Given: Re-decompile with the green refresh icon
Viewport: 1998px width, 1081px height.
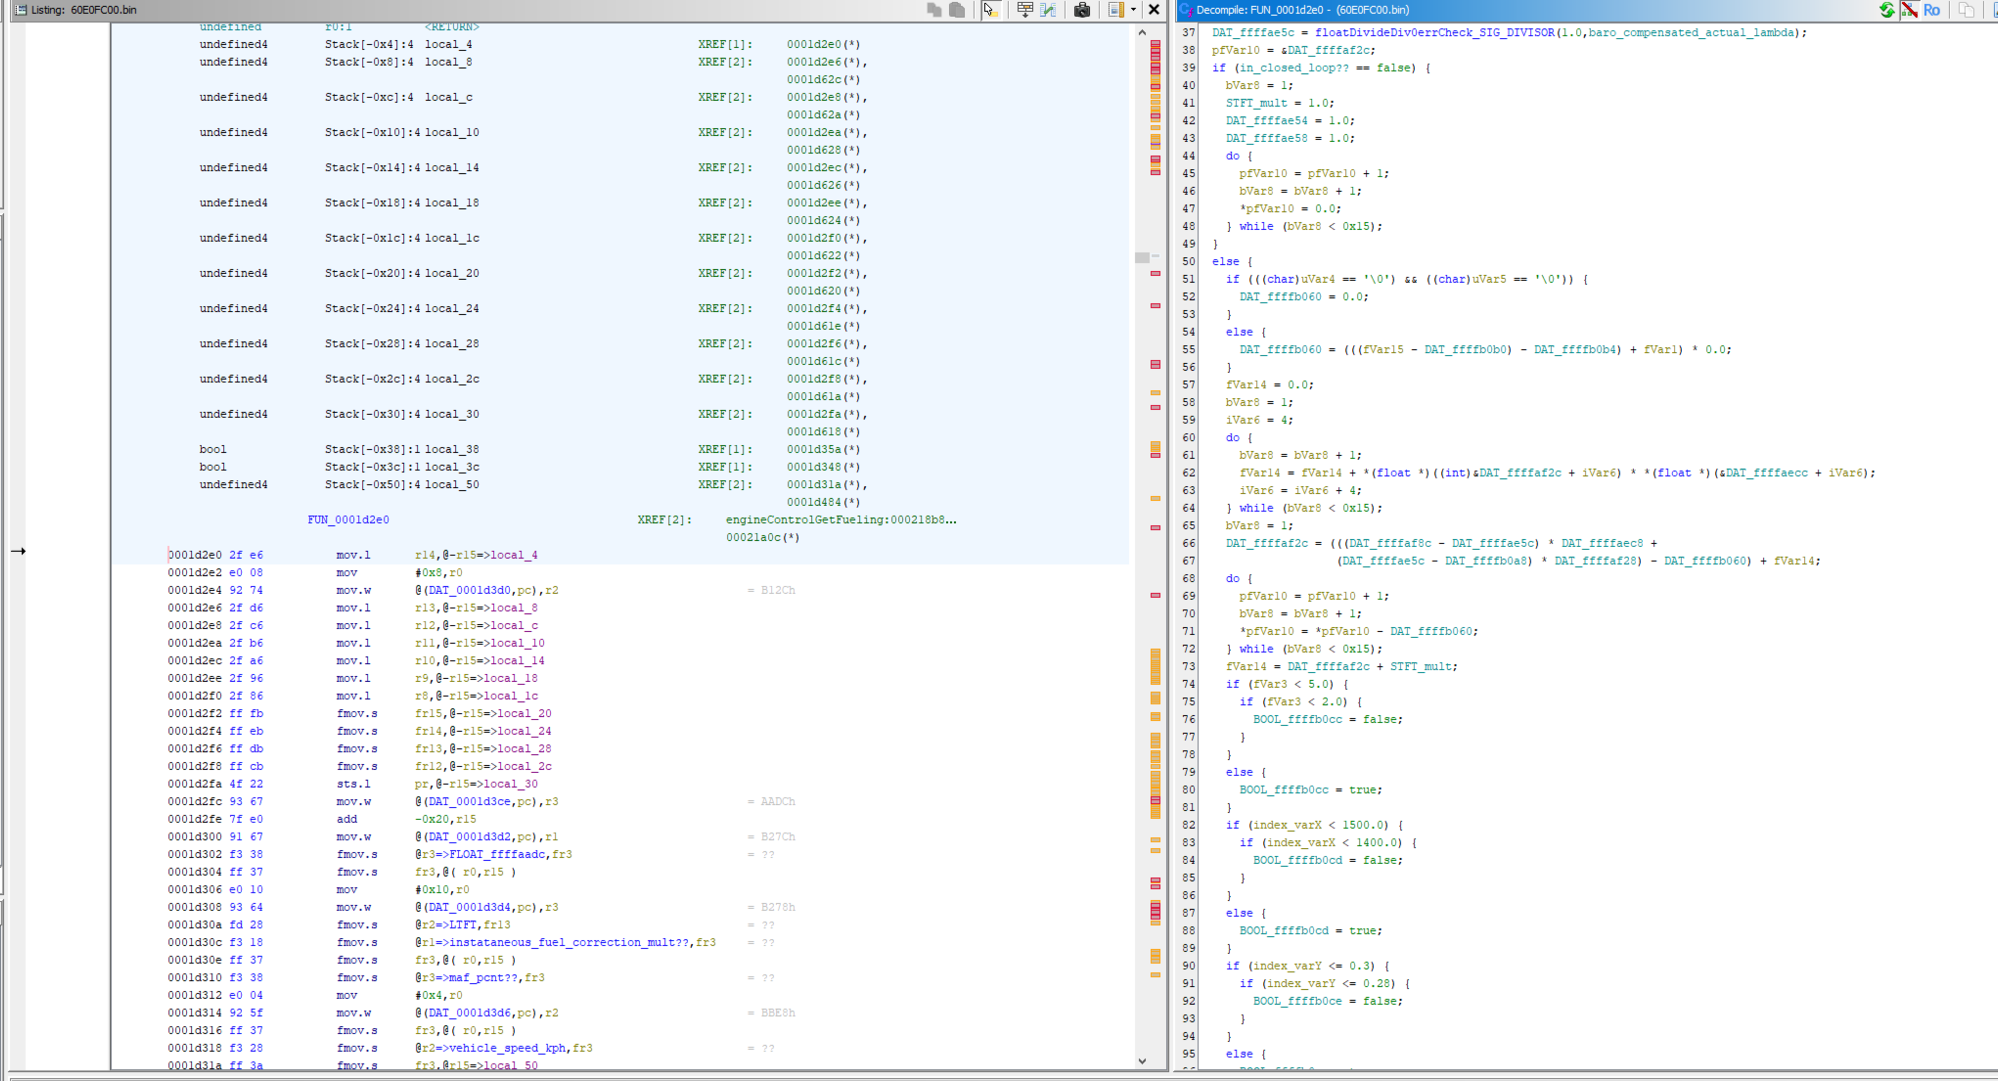Looking at the screenshot, I should click(1886, 10).
